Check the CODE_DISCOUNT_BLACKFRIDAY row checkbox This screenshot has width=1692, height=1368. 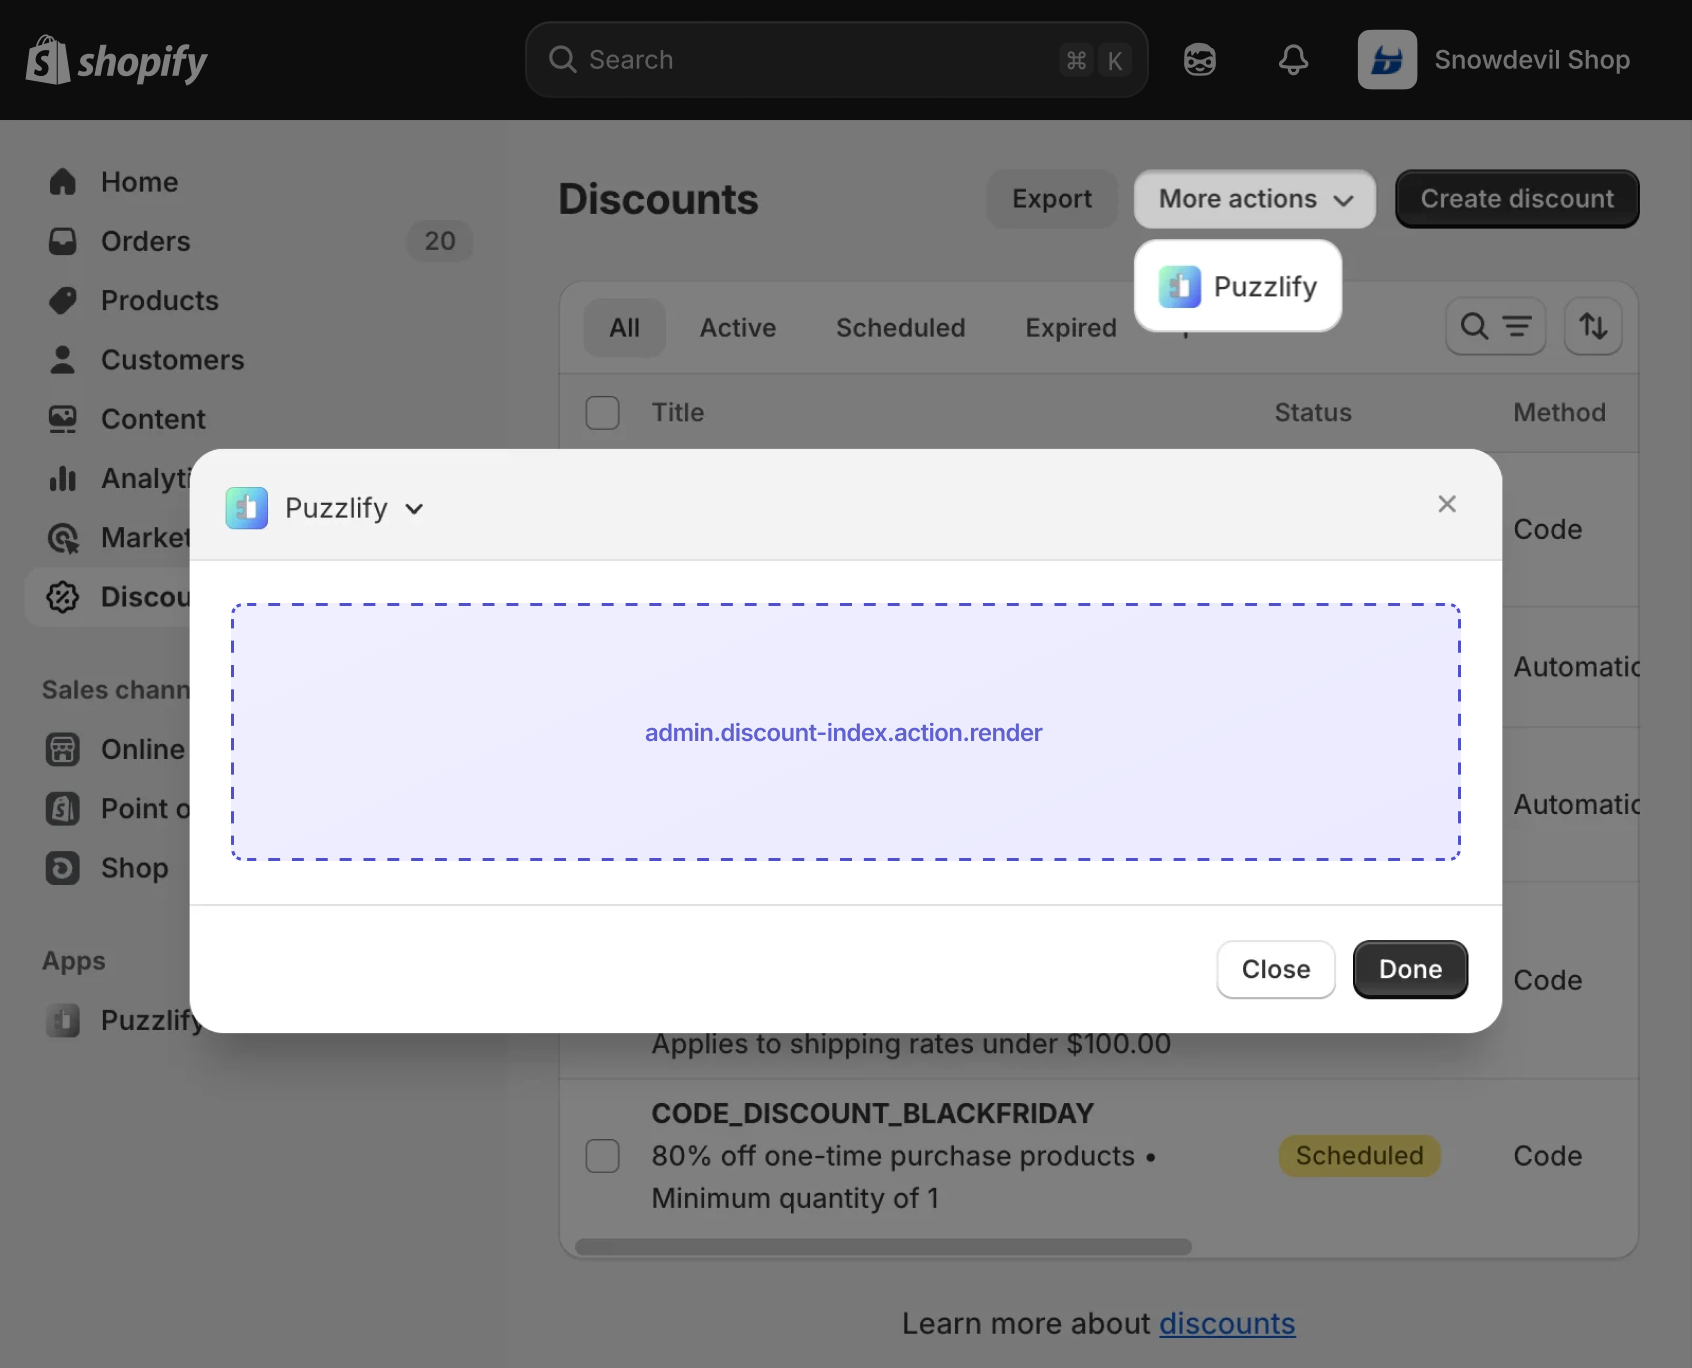[x=602, y=1156]
